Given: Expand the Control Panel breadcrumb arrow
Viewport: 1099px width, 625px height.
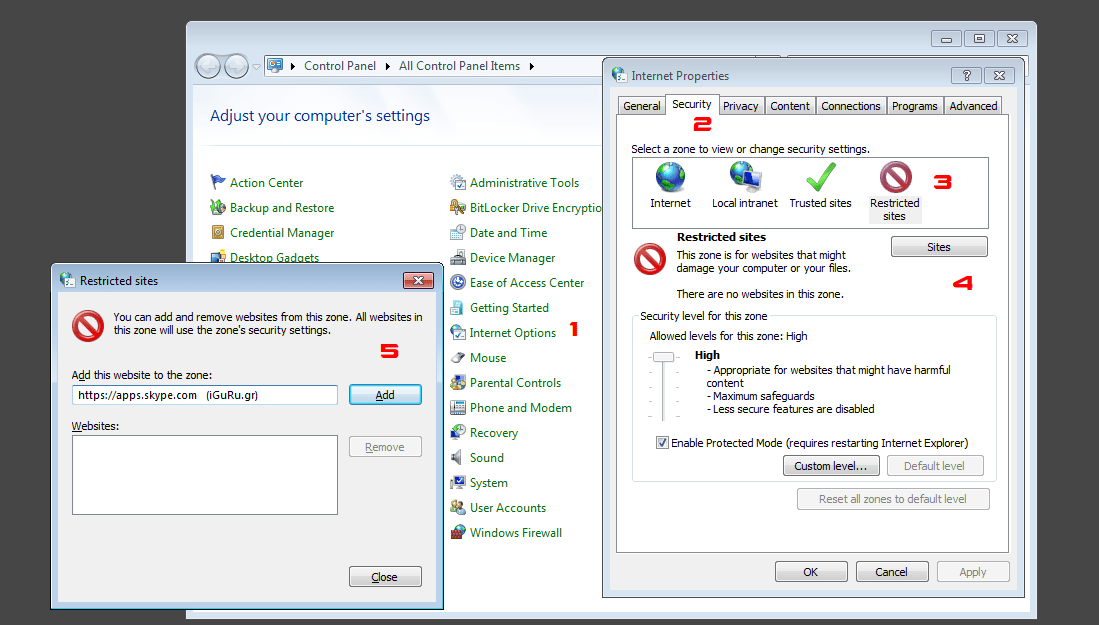Looking at the screenshot, I should (388, 66).
